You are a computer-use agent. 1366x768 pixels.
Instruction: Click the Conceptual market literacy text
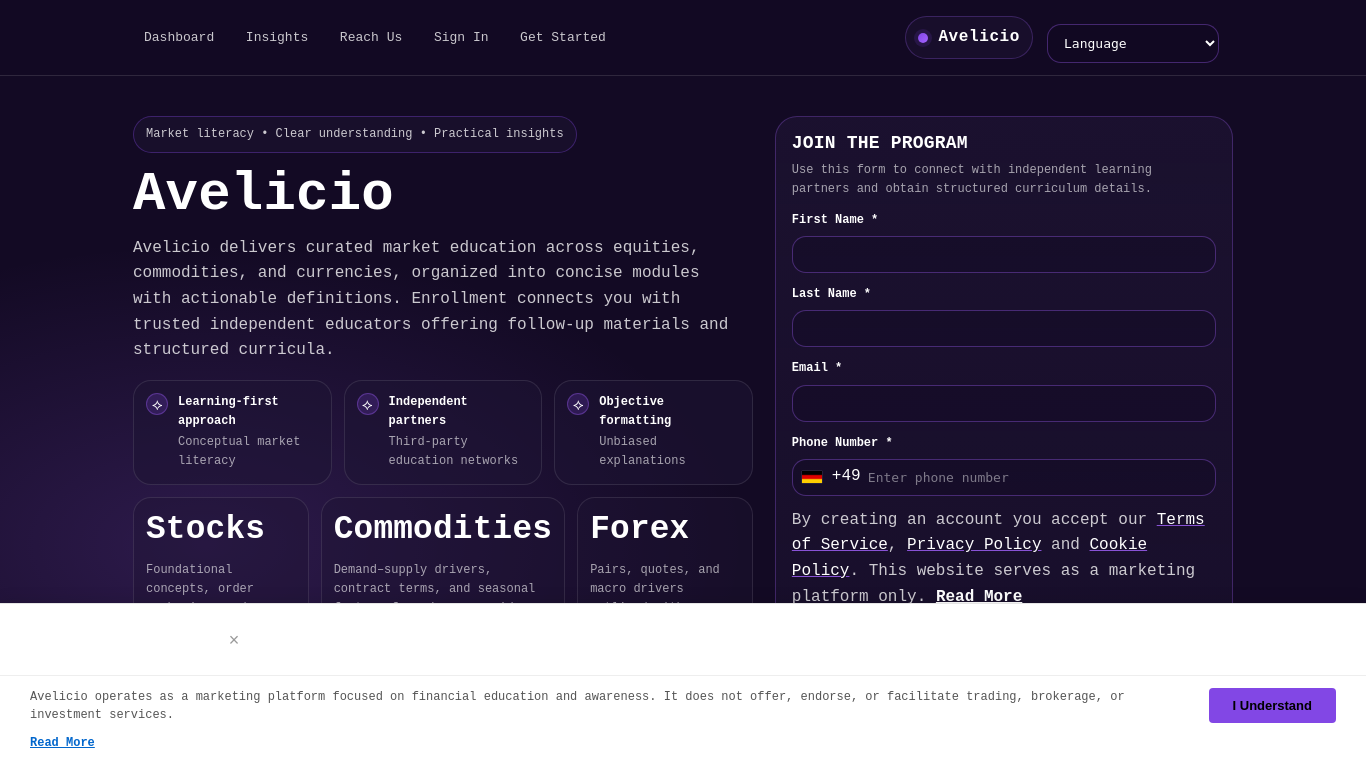tap(239, 451)
